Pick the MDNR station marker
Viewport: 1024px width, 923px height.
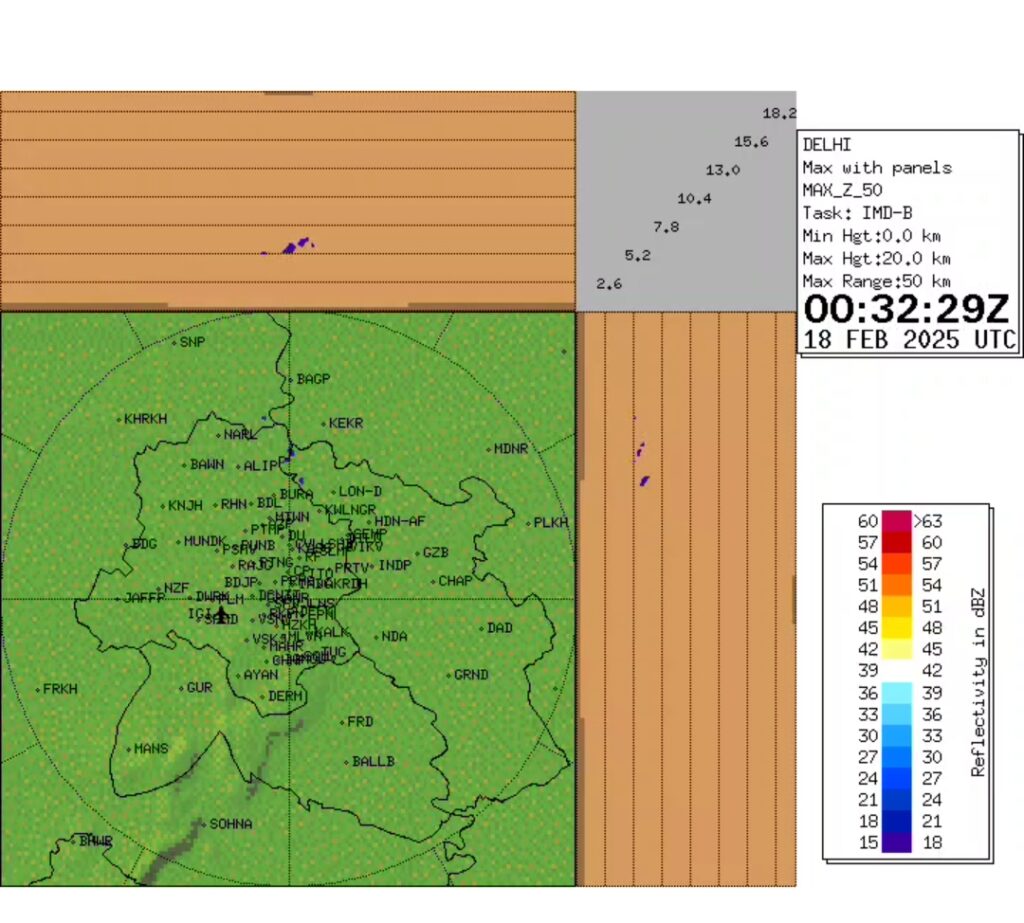pyautogui.click(x=488, y=450)
